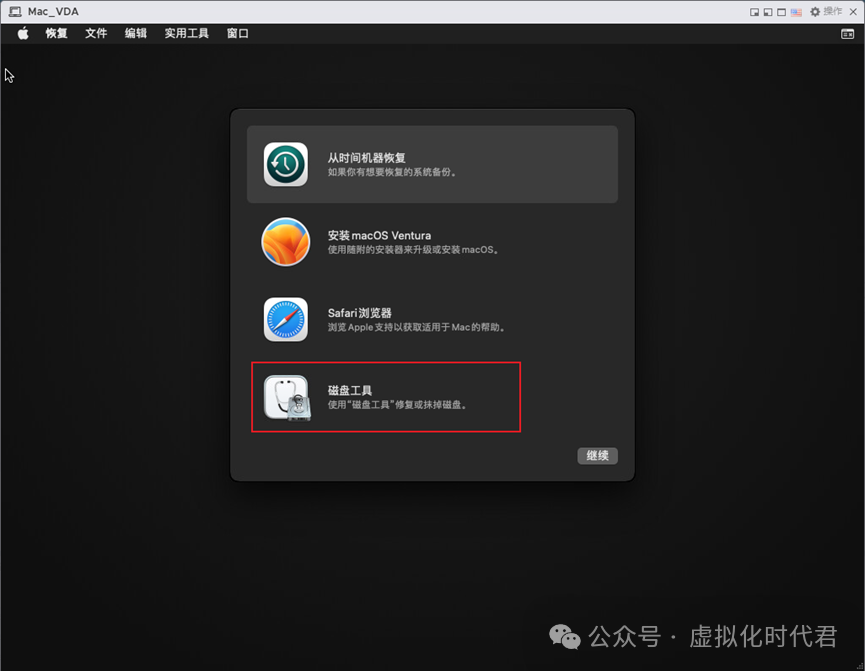Open the 实用工具 menu
This screenshot has height=671, width=865.
tap(186, 34)
